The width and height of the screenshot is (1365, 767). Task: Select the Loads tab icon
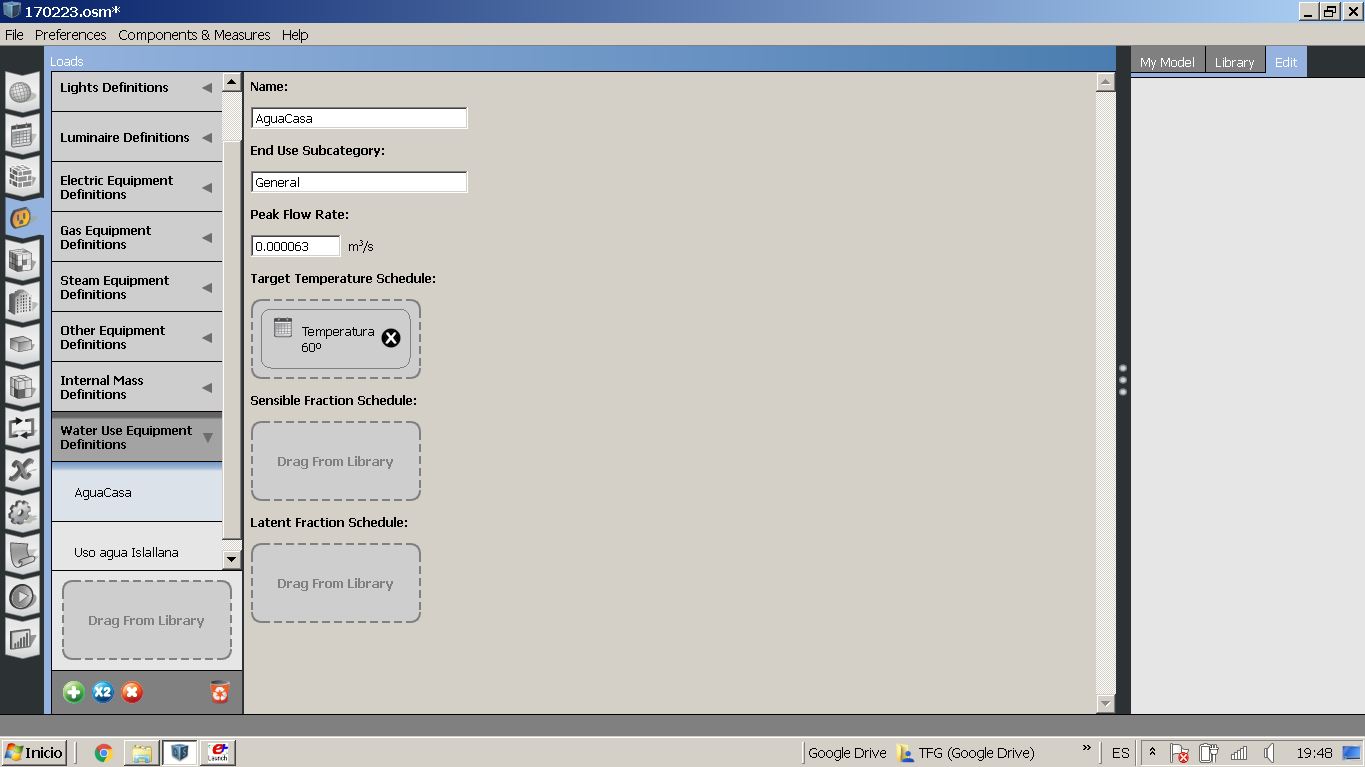[22, 218]
